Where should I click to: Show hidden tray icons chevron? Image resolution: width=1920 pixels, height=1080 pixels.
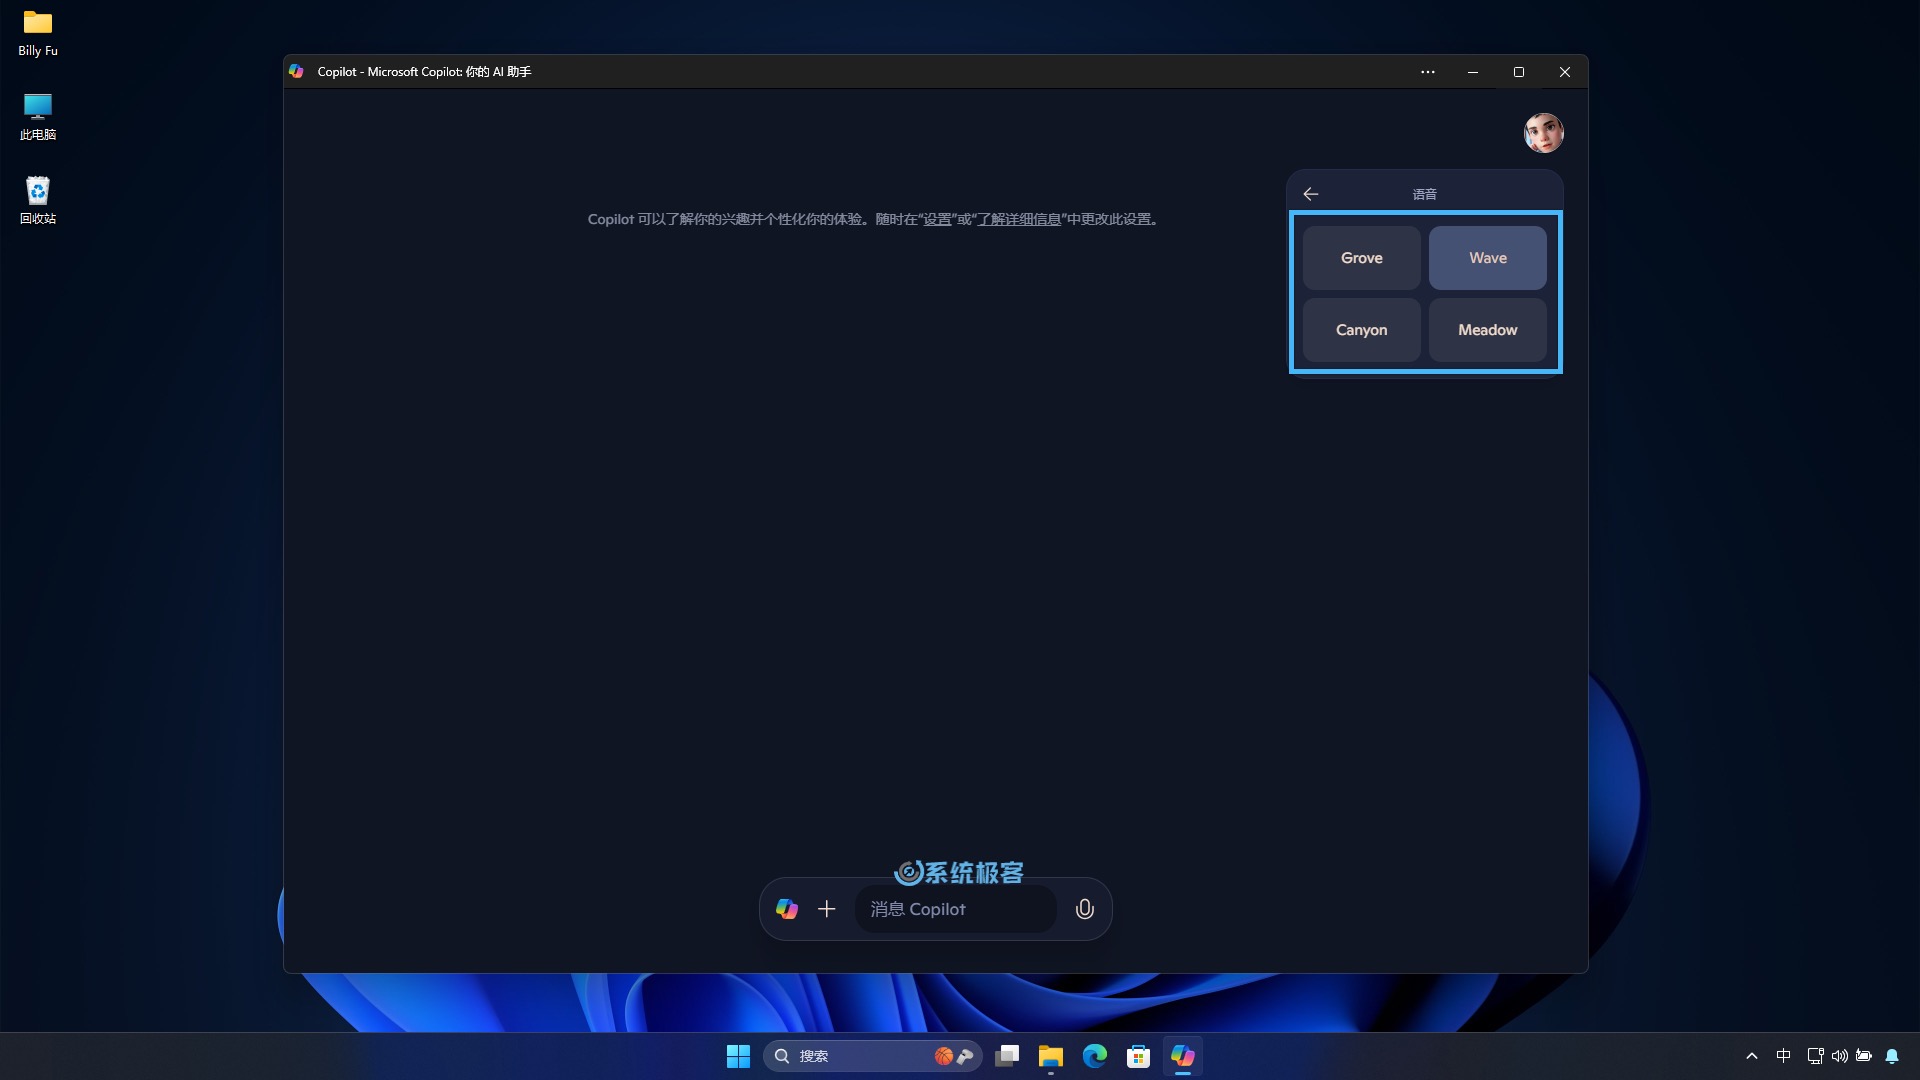(1752, 1056)
